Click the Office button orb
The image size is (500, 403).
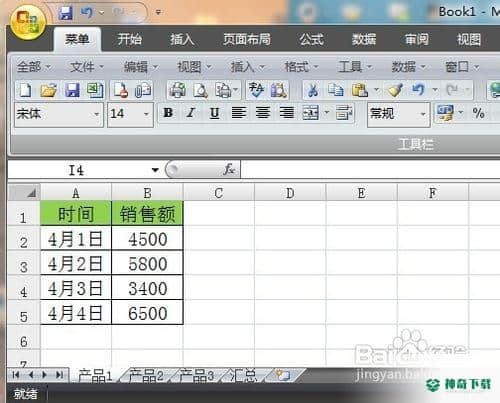coord(28,22)
